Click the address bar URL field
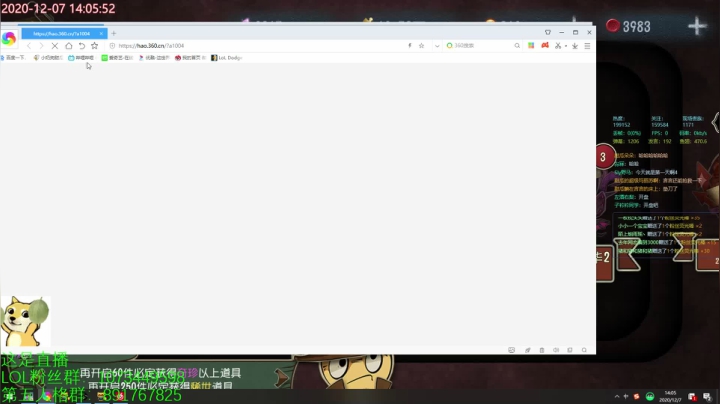This screenshot has width=720, height=404. [x=259, y=46]
